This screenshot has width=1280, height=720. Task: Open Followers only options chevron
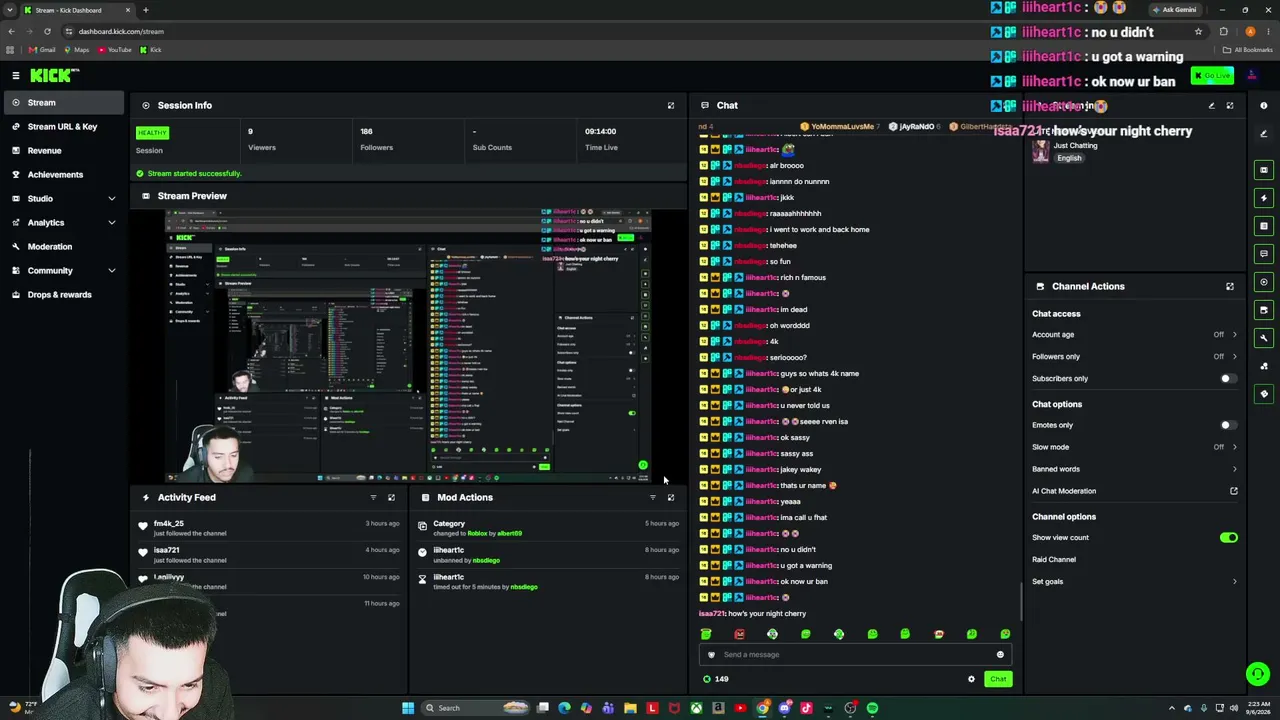(x=1234, y=357)
